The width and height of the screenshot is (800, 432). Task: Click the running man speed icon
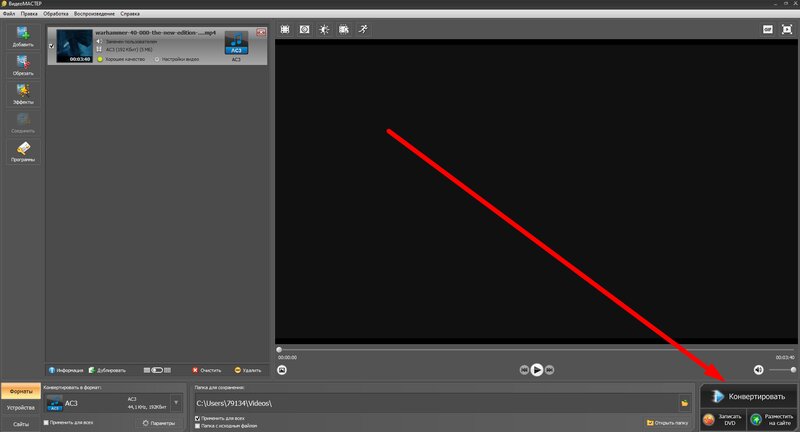[x=363, y=30]
